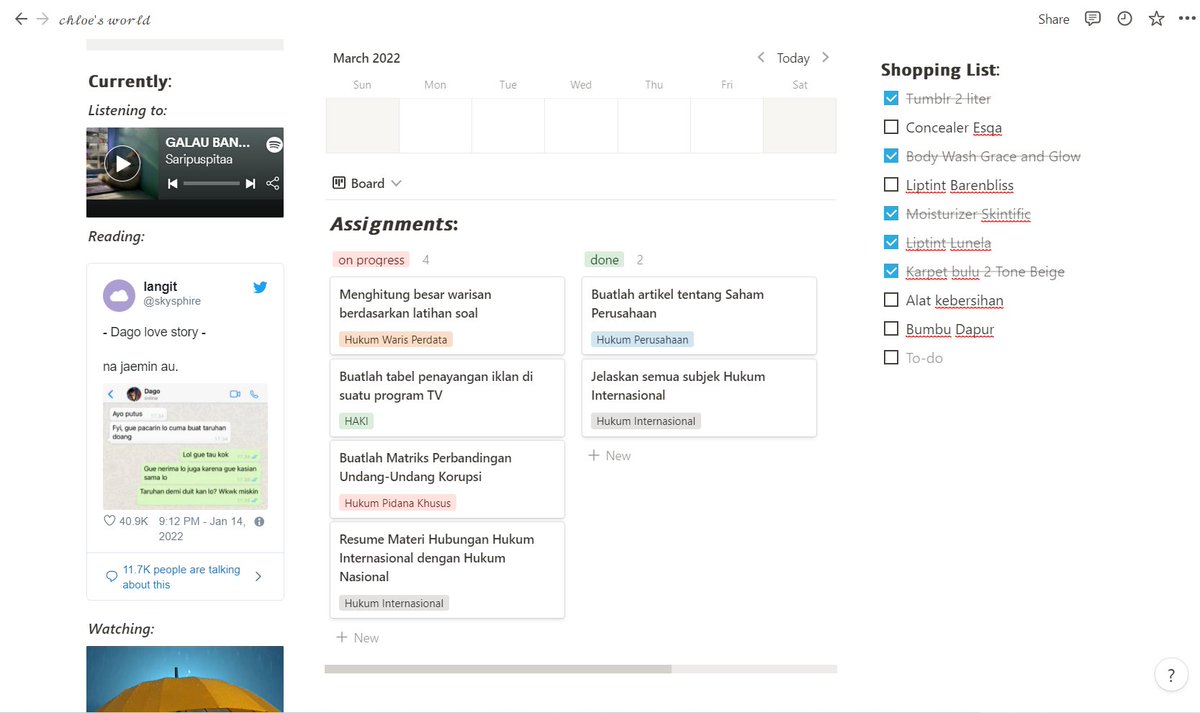Favorite this page with star icon
Viewport: 1200px width, 713px height.
tap(1156, 19)
